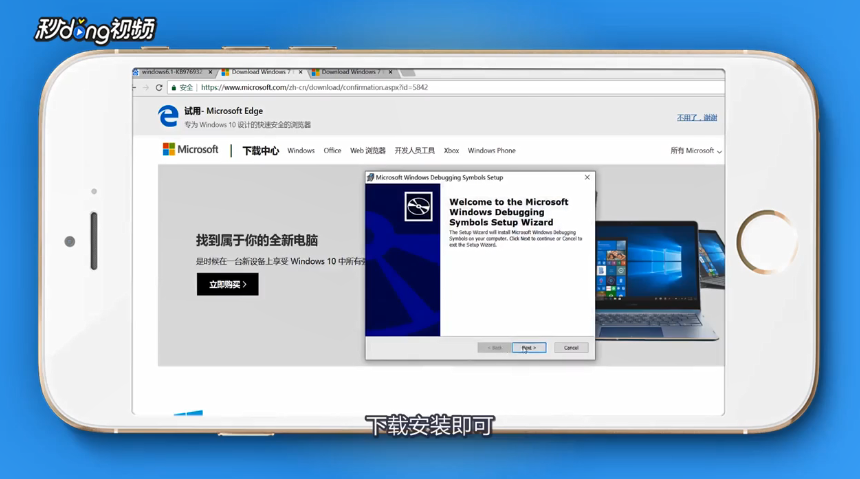Close the first windows6.1-KB976932 tab
The width and height of the screenshot is (860, 479).
(210, 72)
